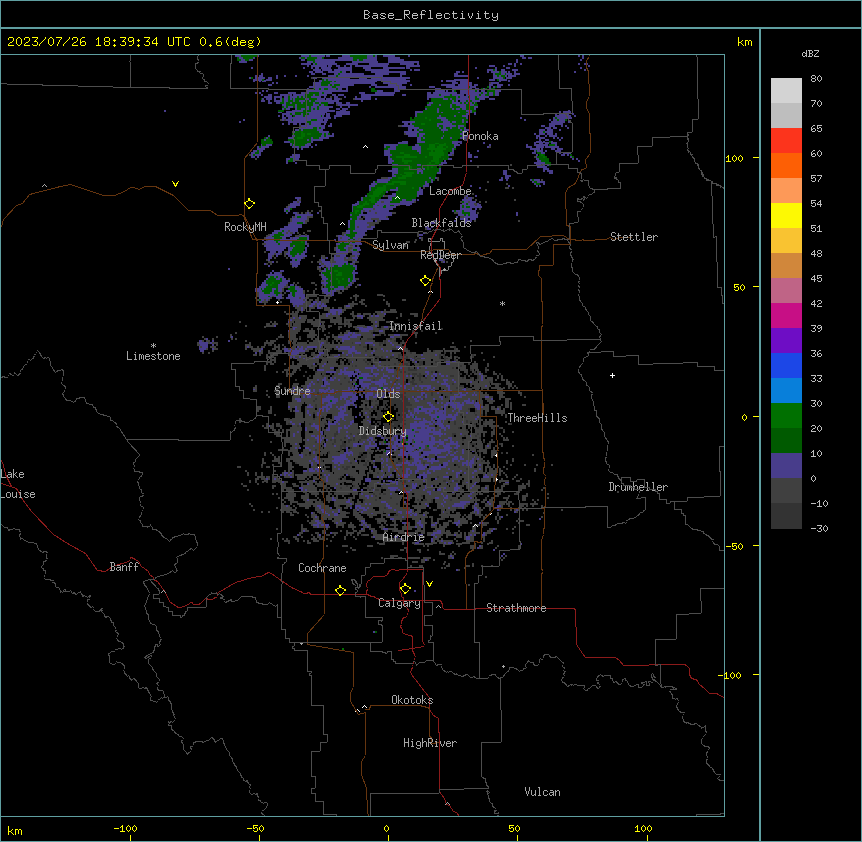Click the 2023/07/26 18:39:34 UTC timestamp
862x842 pixels.
tap(99, 42)
